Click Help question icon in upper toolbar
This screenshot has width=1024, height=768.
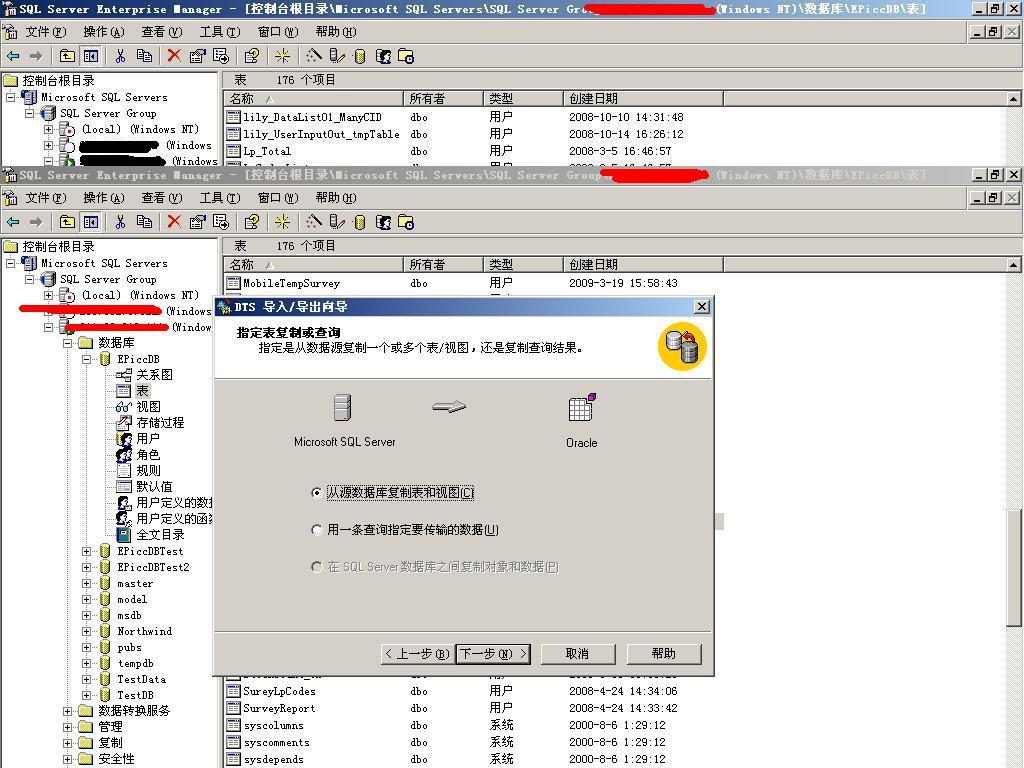[251, 56]
